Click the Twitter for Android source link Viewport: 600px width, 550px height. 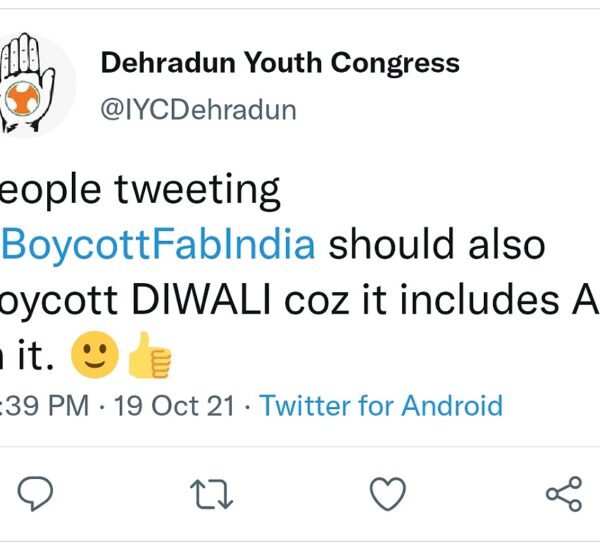tap(381, 406)
